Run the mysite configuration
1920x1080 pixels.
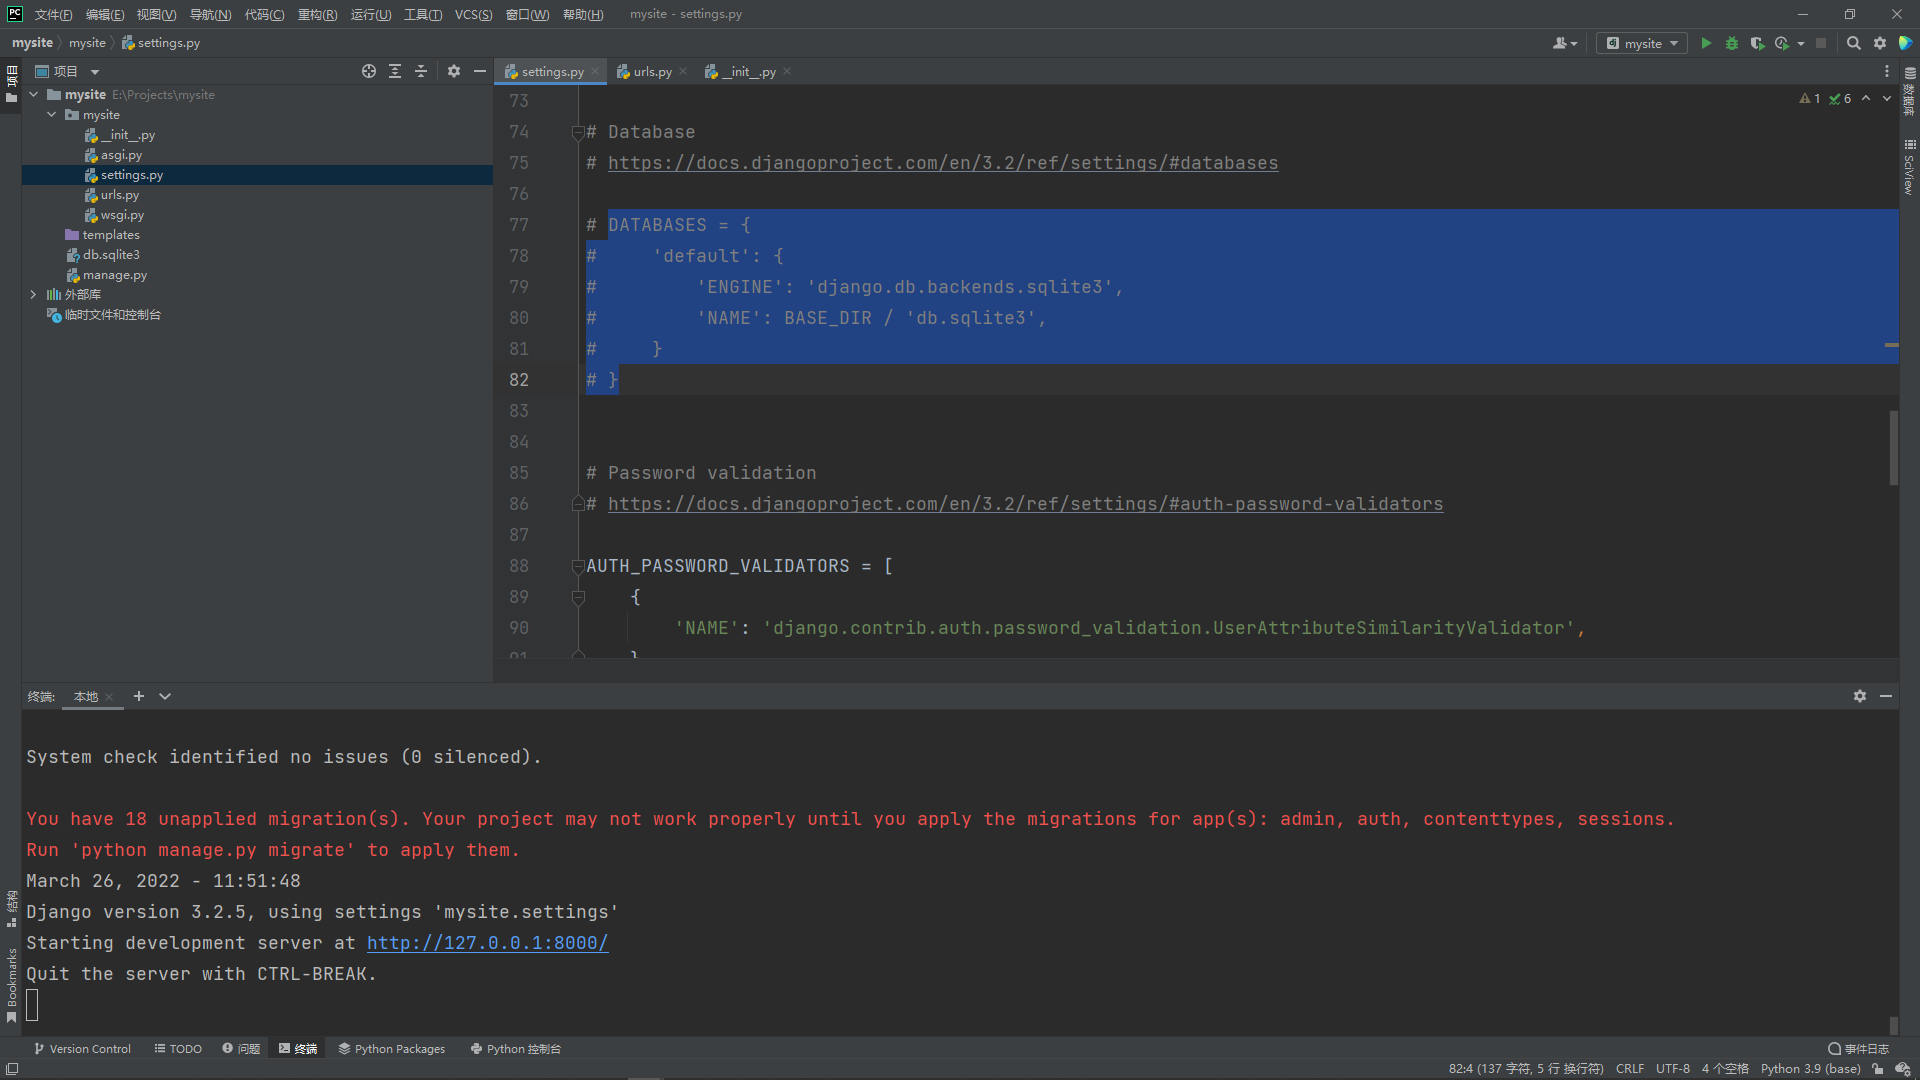tap(1706, 43)
